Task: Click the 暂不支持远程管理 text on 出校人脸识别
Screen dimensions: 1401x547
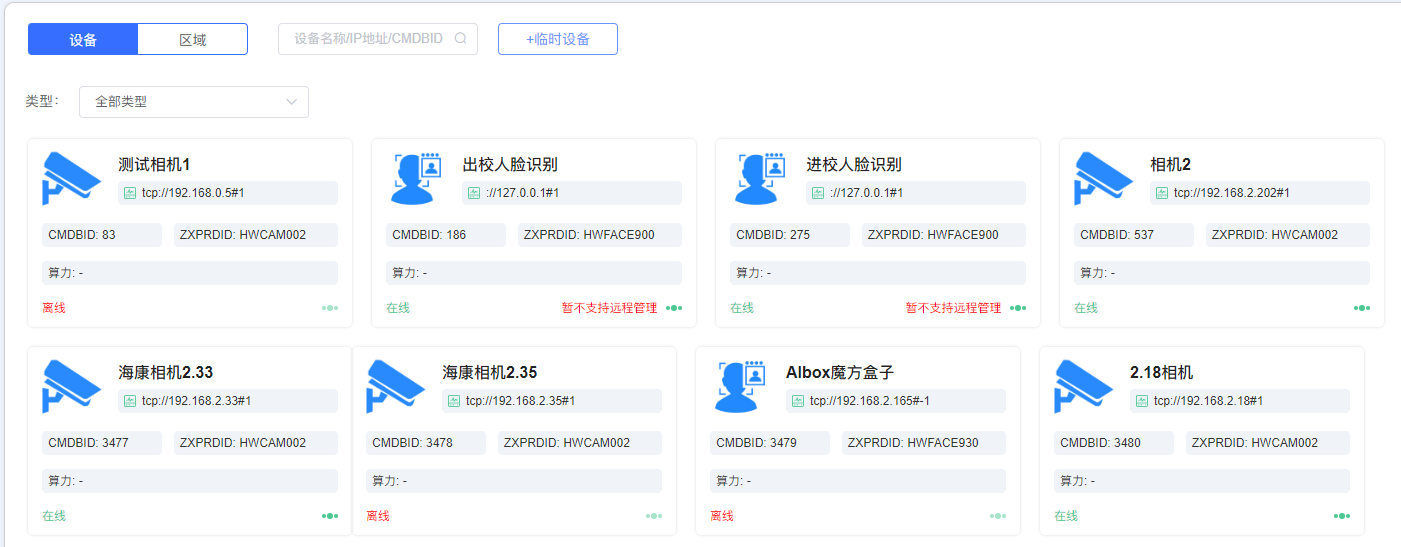Action: (x=609, y=308)
